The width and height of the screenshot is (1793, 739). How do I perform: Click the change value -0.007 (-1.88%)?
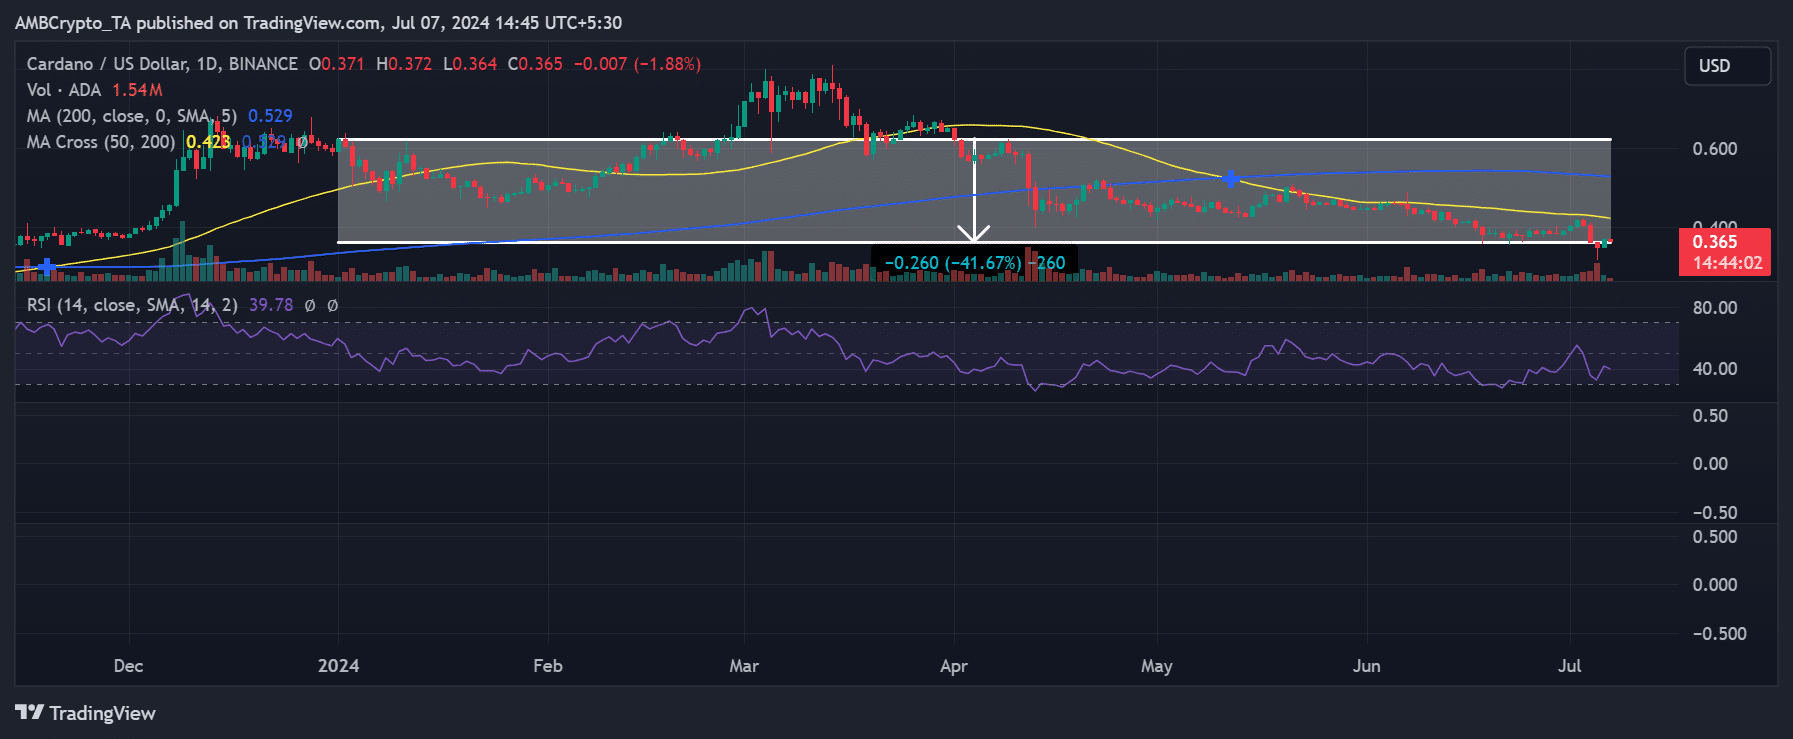pos(637,64)
